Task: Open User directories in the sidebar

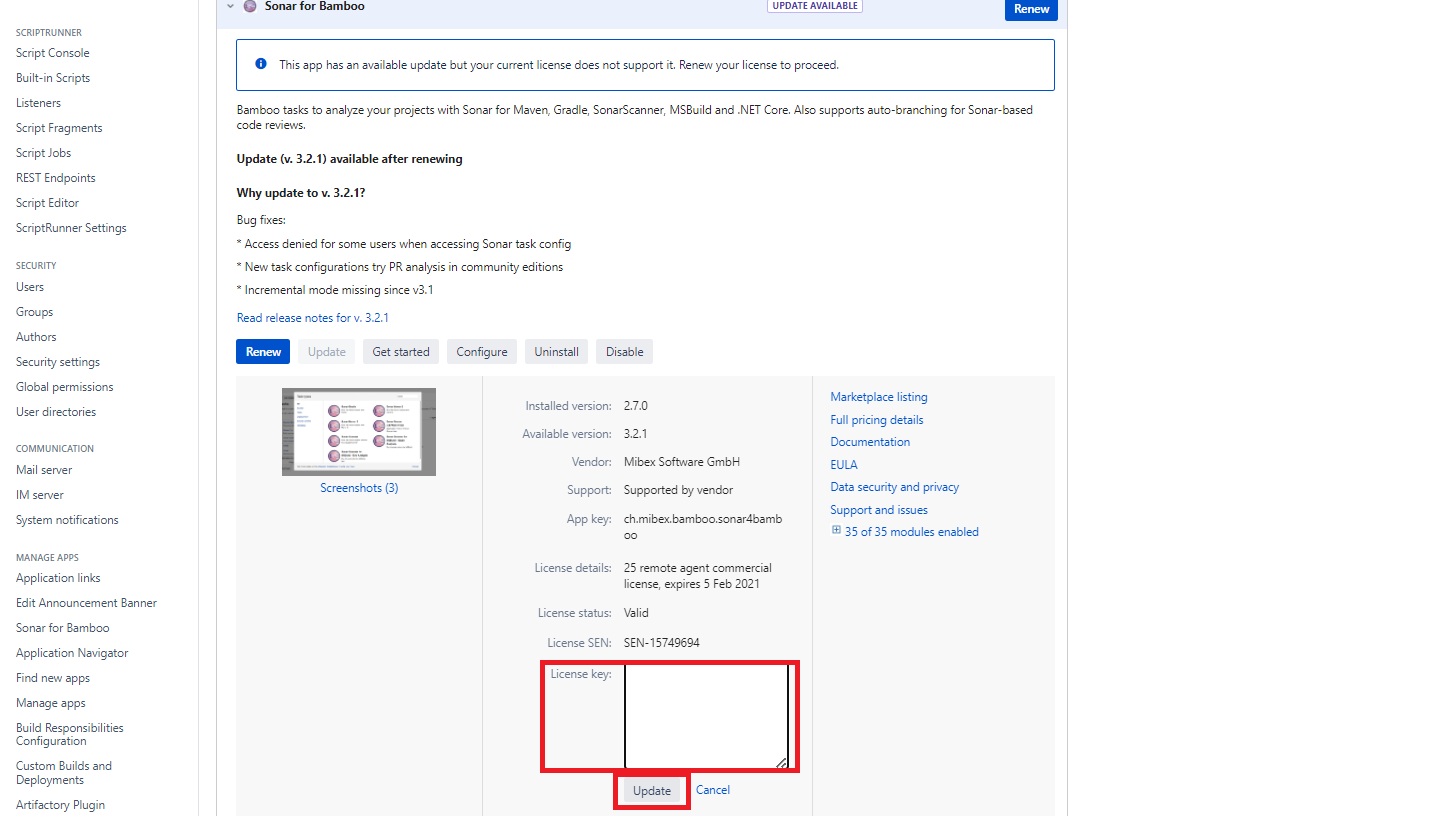Action: tap(56, 412)
